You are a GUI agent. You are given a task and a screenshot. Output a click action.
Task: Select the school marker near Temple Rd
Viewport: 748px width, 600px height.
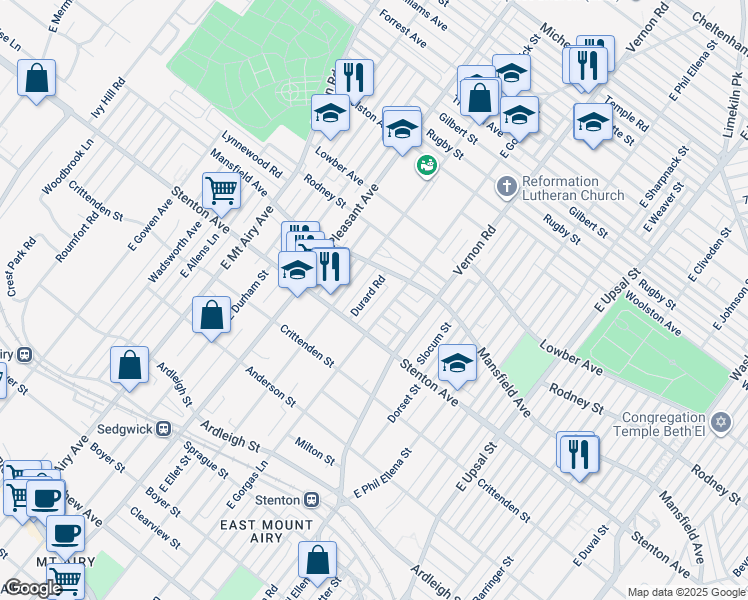pyautogui.click(x=593, y=121)
